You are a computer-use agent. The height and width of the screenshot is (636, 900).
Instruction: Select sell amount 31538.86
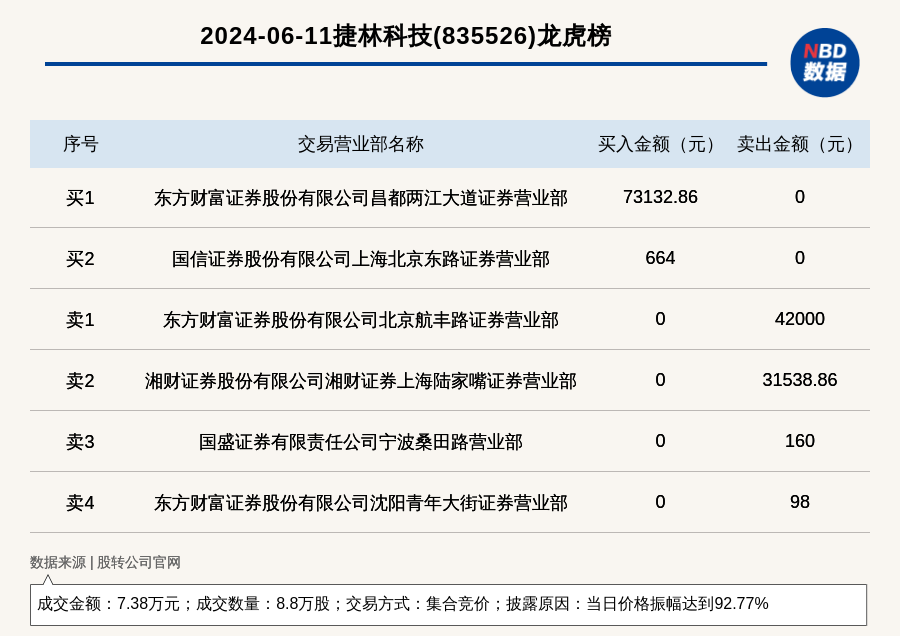point(800,379)
